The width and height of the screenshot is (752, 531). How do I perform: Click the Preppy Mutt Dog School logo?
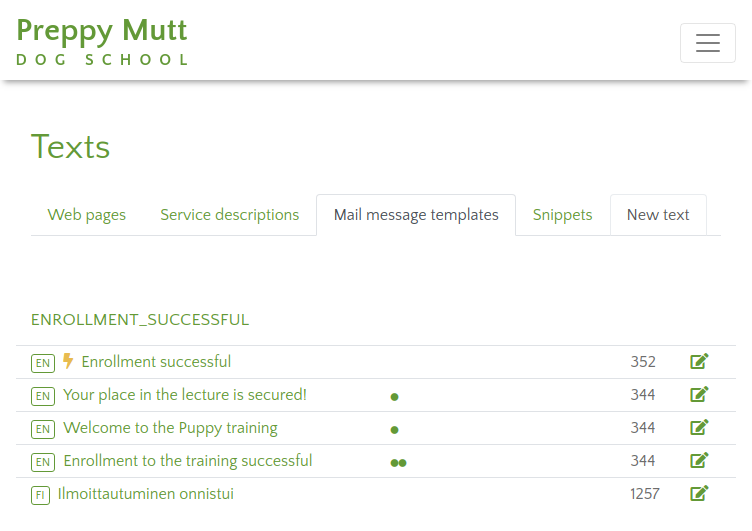[102, 42]
